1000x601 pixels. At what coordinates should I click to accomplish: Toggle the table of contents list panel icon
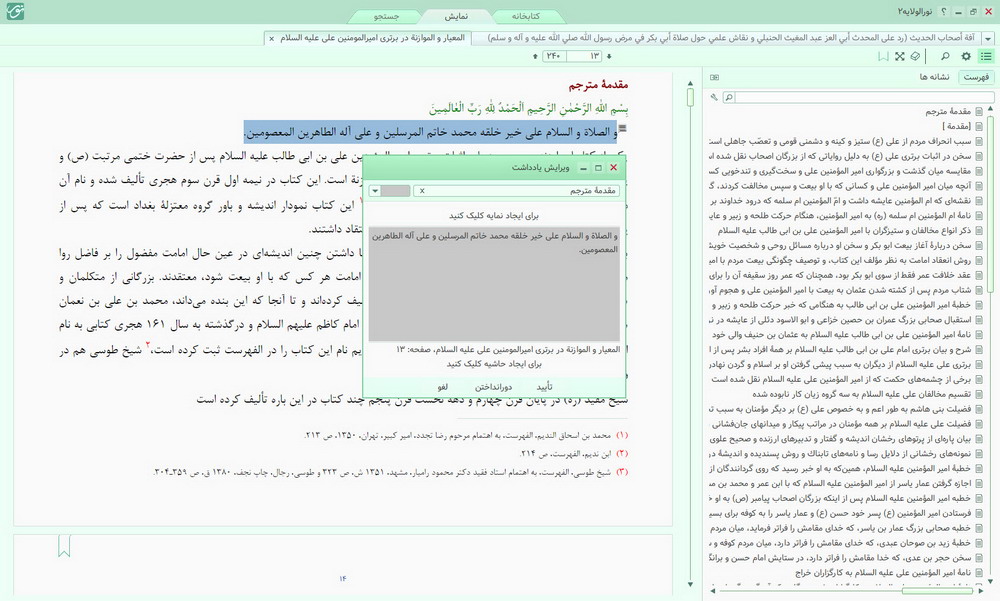point(986,56)
